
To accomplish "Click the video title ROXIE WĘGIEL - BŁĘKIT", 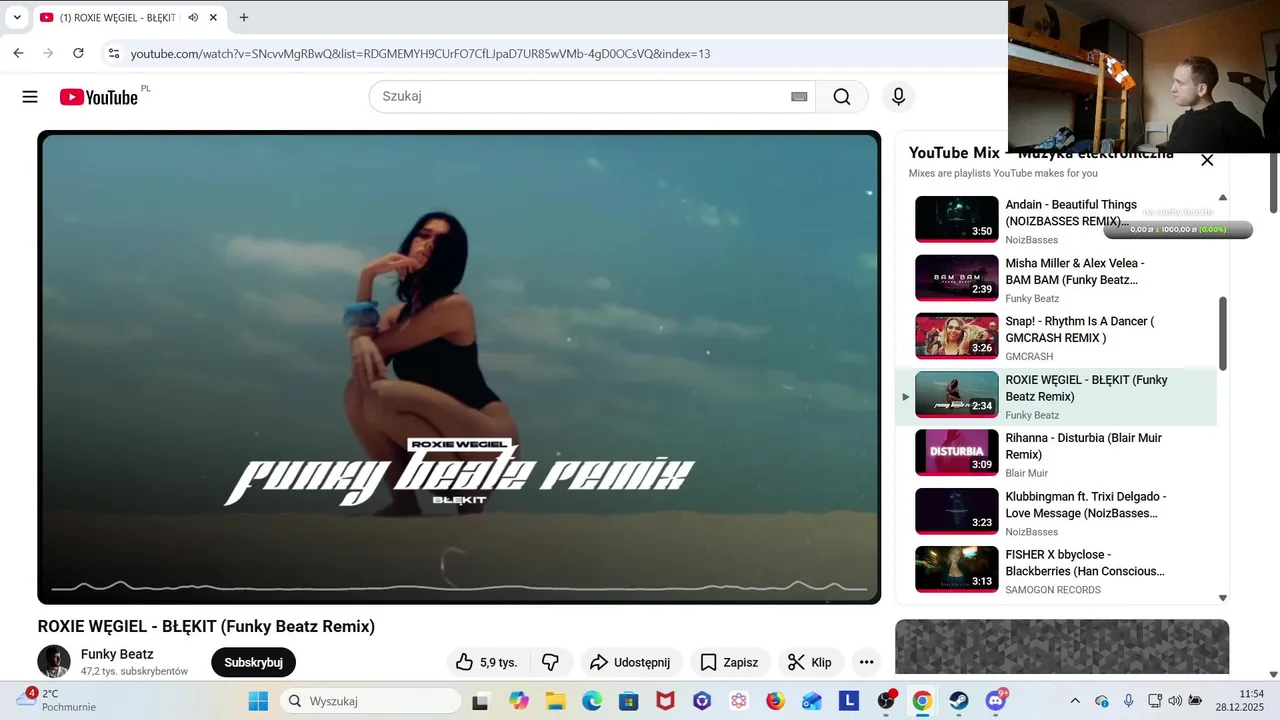I will 206,626.
